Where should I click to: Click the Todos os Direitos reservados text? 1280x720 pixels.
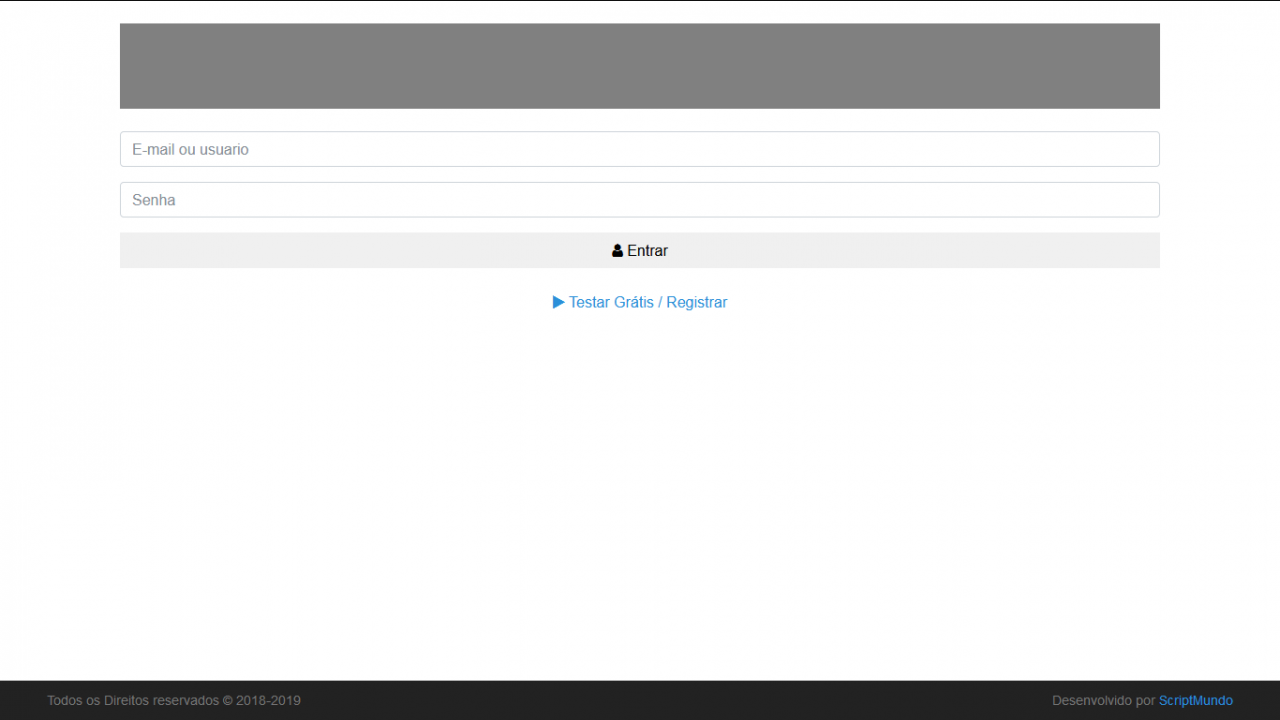tap(132, 701)
